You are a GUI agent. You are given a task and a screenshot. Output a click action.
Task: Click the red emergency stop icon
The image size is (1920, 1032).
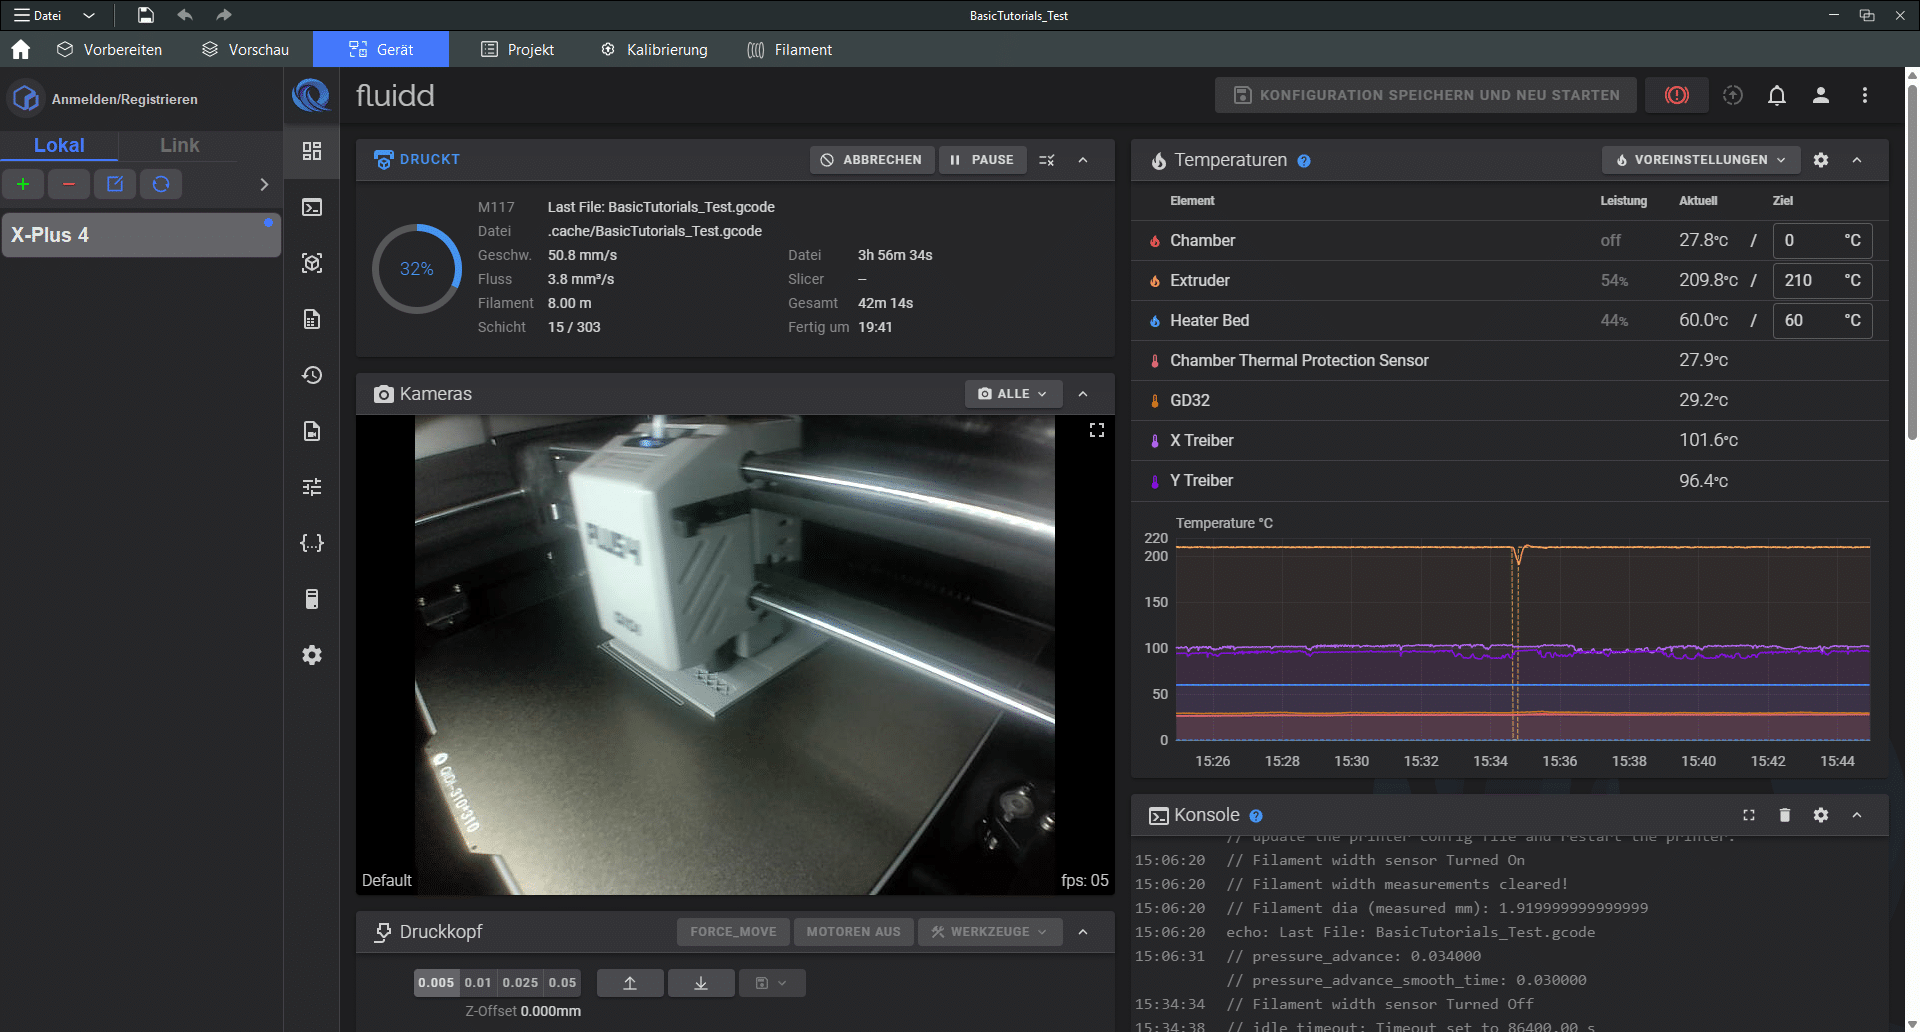[1676, 95]
